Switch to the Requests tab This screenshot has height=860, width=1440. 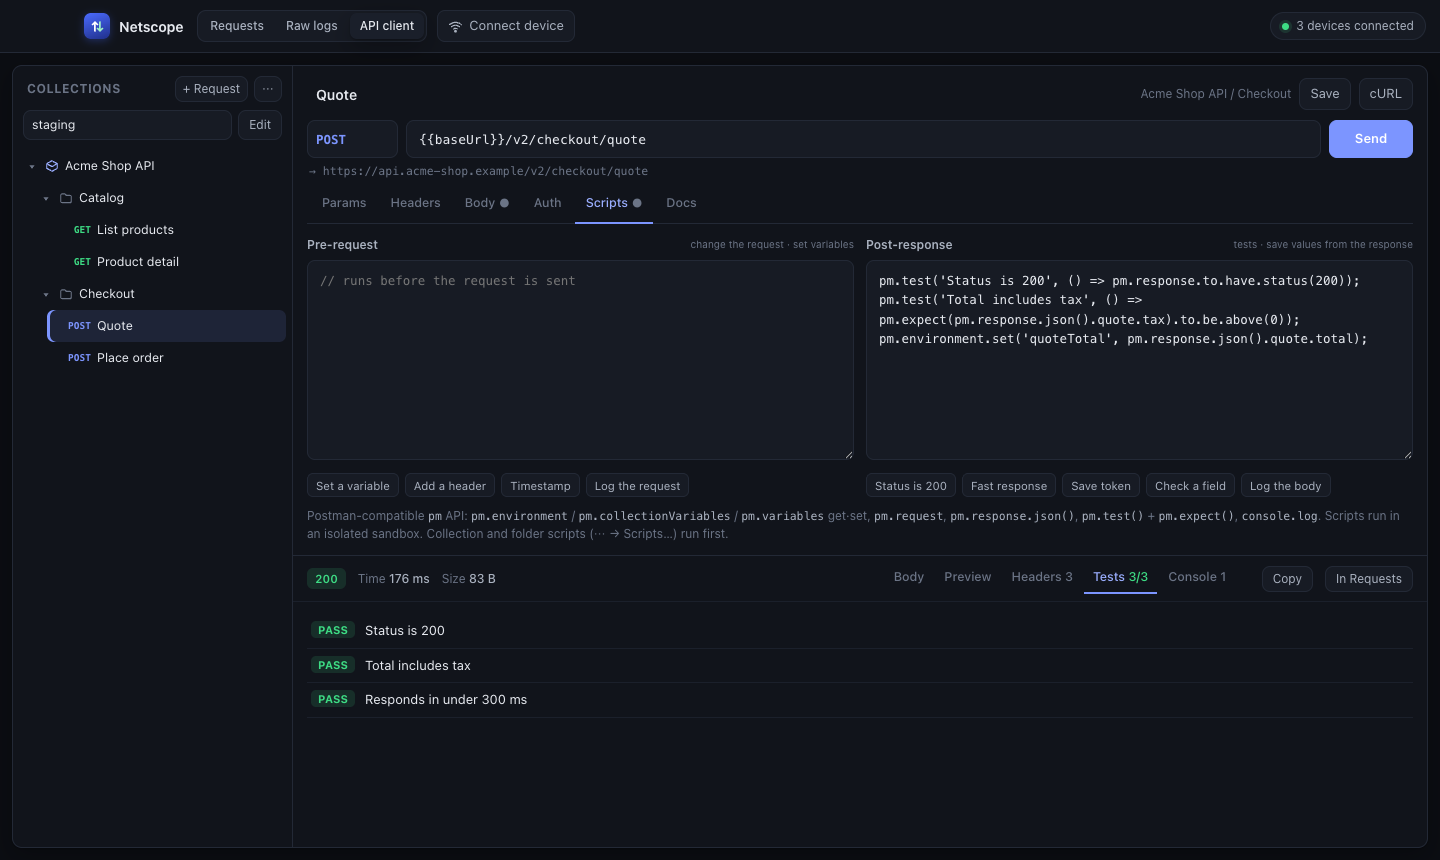(237, 26)
